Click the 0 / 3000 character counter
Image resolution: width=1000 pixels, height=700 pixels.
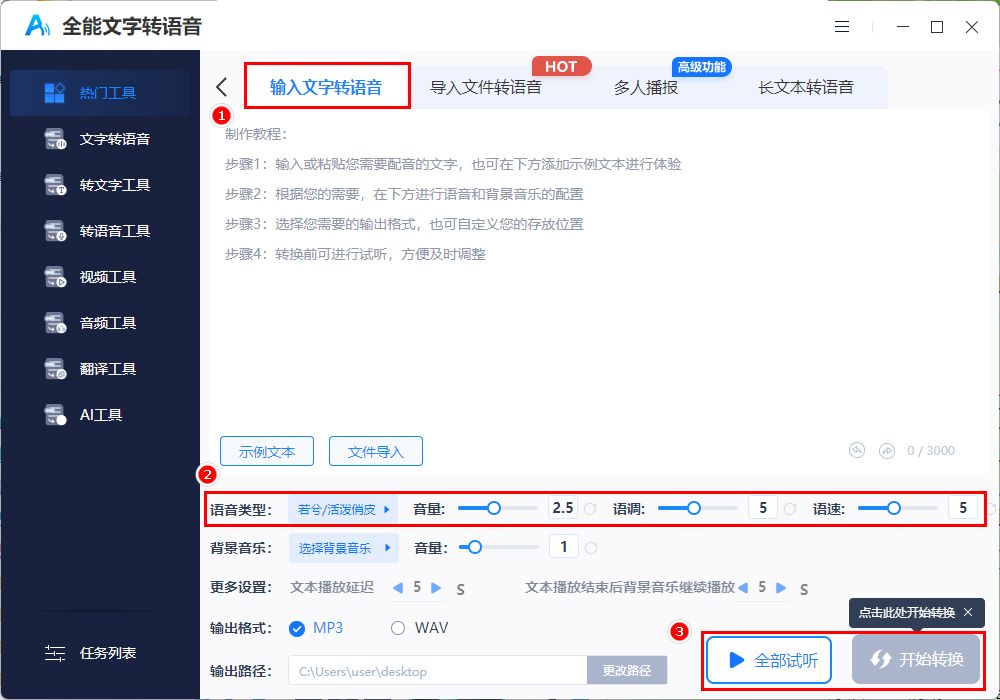point(931,451)
